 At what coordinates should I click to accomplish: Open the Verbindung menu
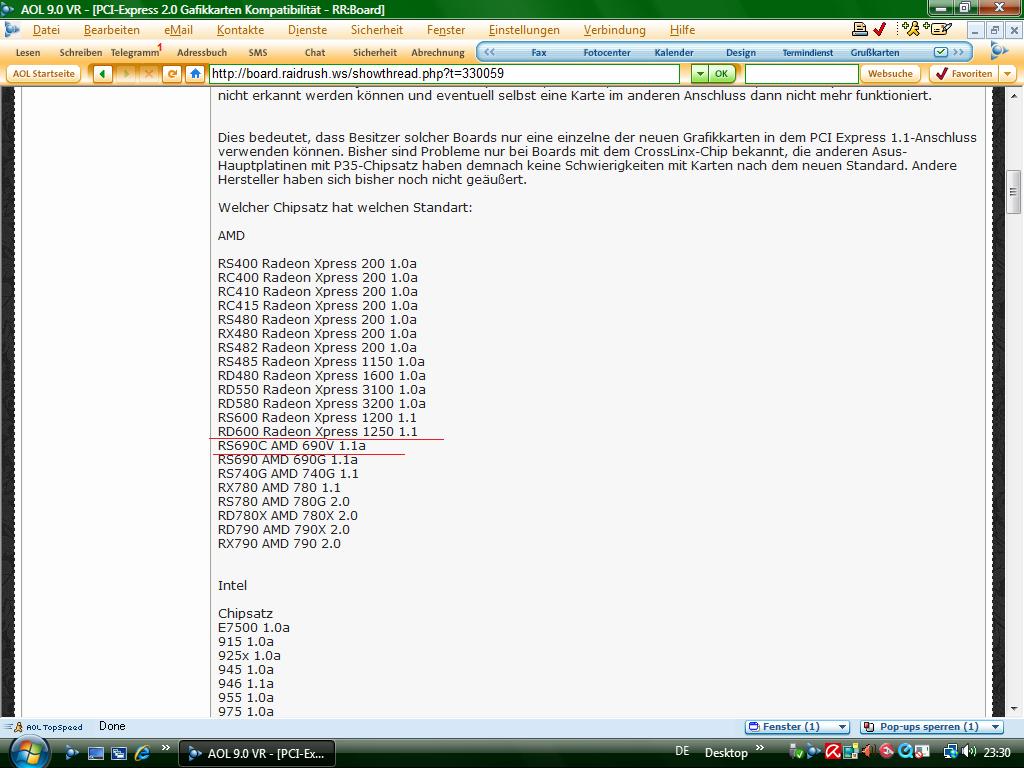click(615, 30)
